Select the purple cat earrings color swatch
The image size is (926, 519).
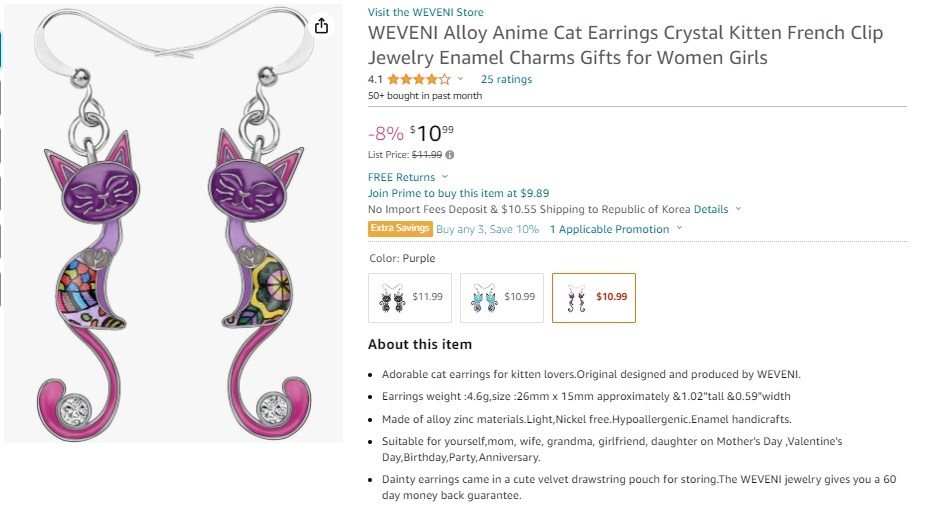593,297
